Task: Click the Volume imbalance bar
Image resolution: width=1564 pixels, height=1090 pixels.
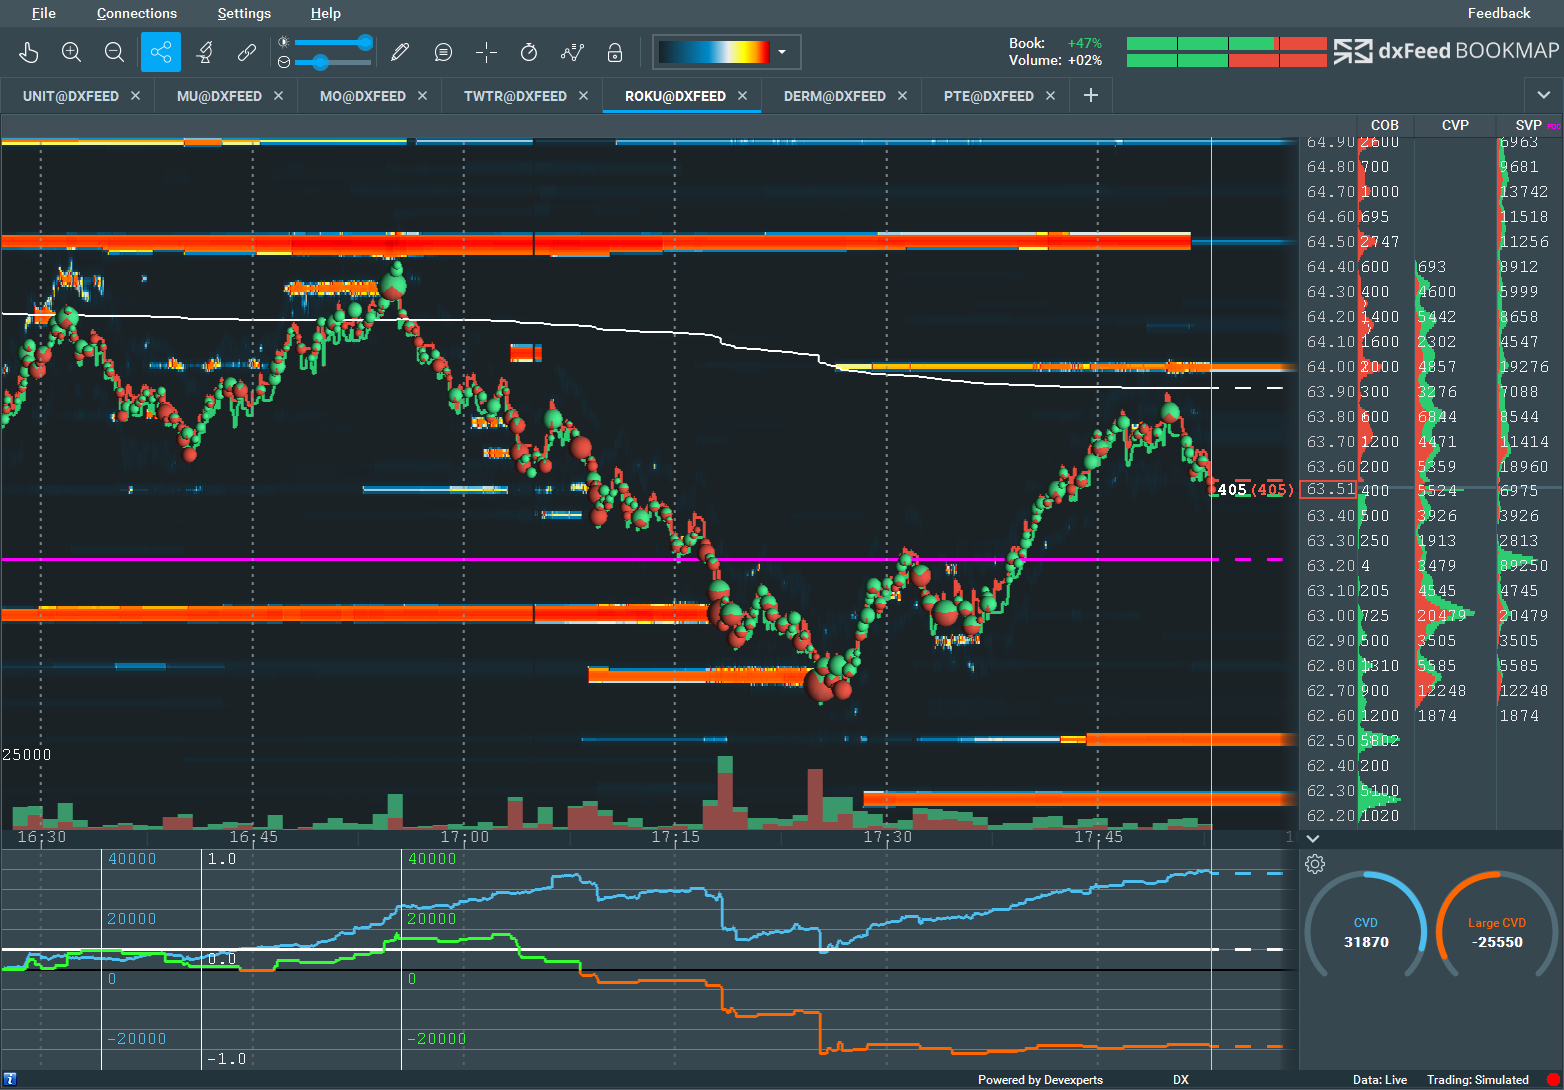Action: pos(1226,61)
